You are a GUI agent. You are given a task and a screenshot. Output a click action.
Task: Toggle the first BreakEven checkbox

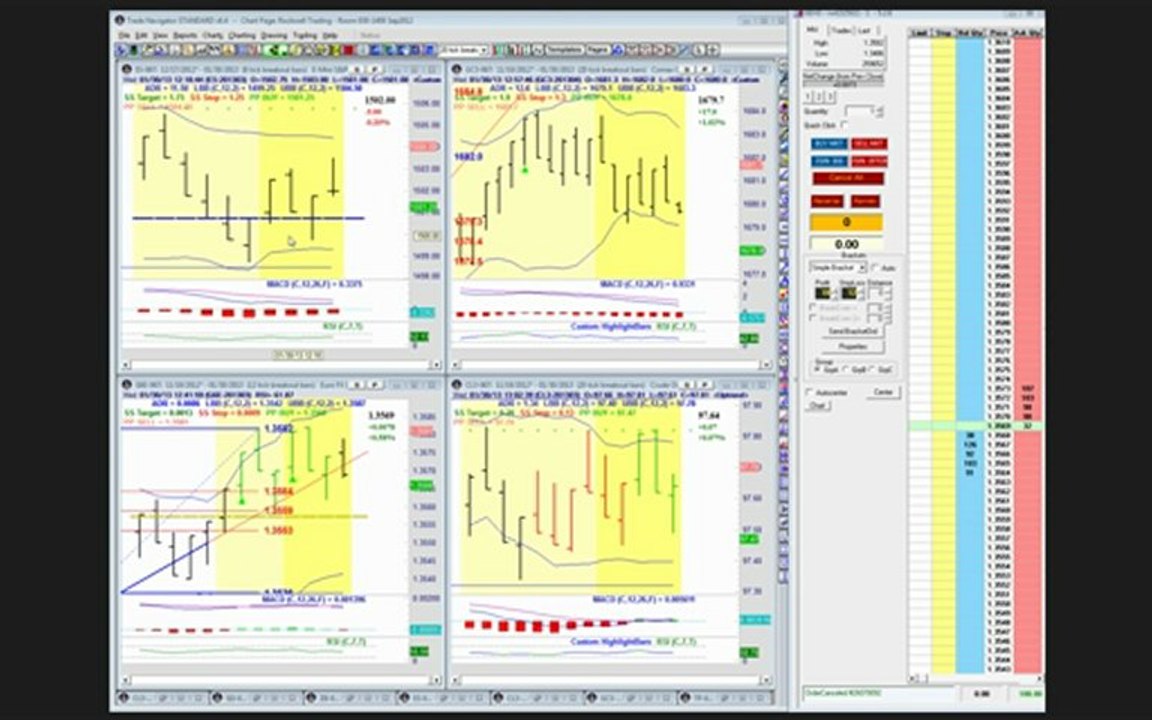(x=812, y=307)
